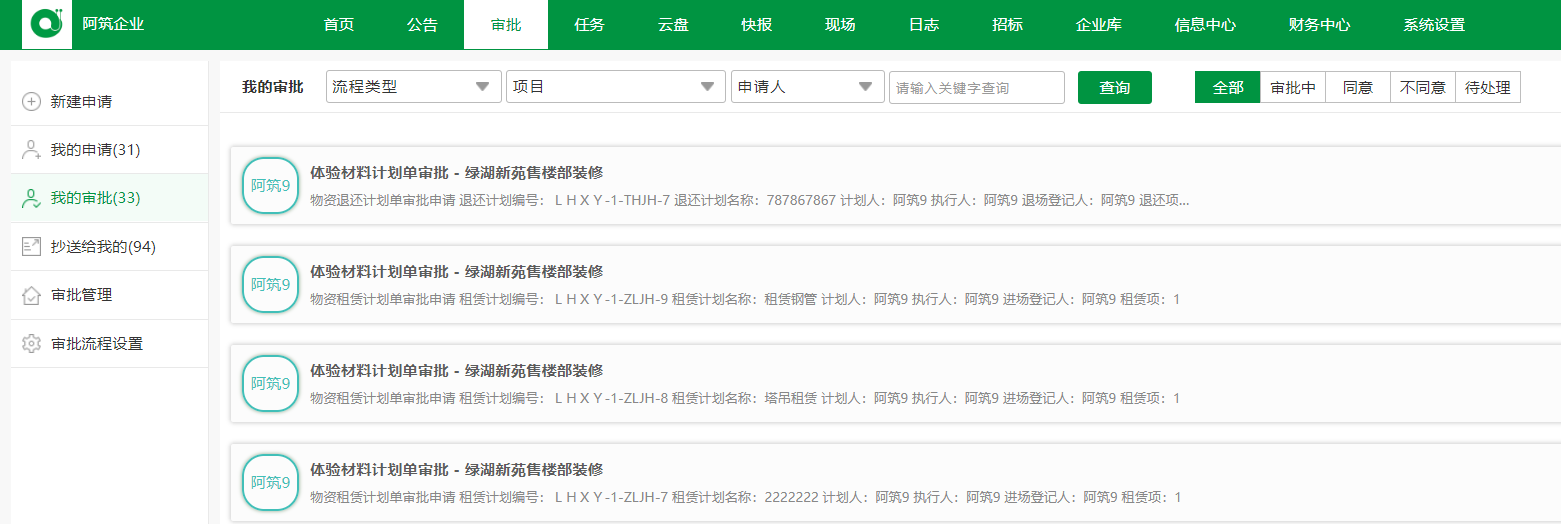This screenshot has height=524, width=1561.
Task: Click the 审批管理 house icon
Action: [31, 295]
